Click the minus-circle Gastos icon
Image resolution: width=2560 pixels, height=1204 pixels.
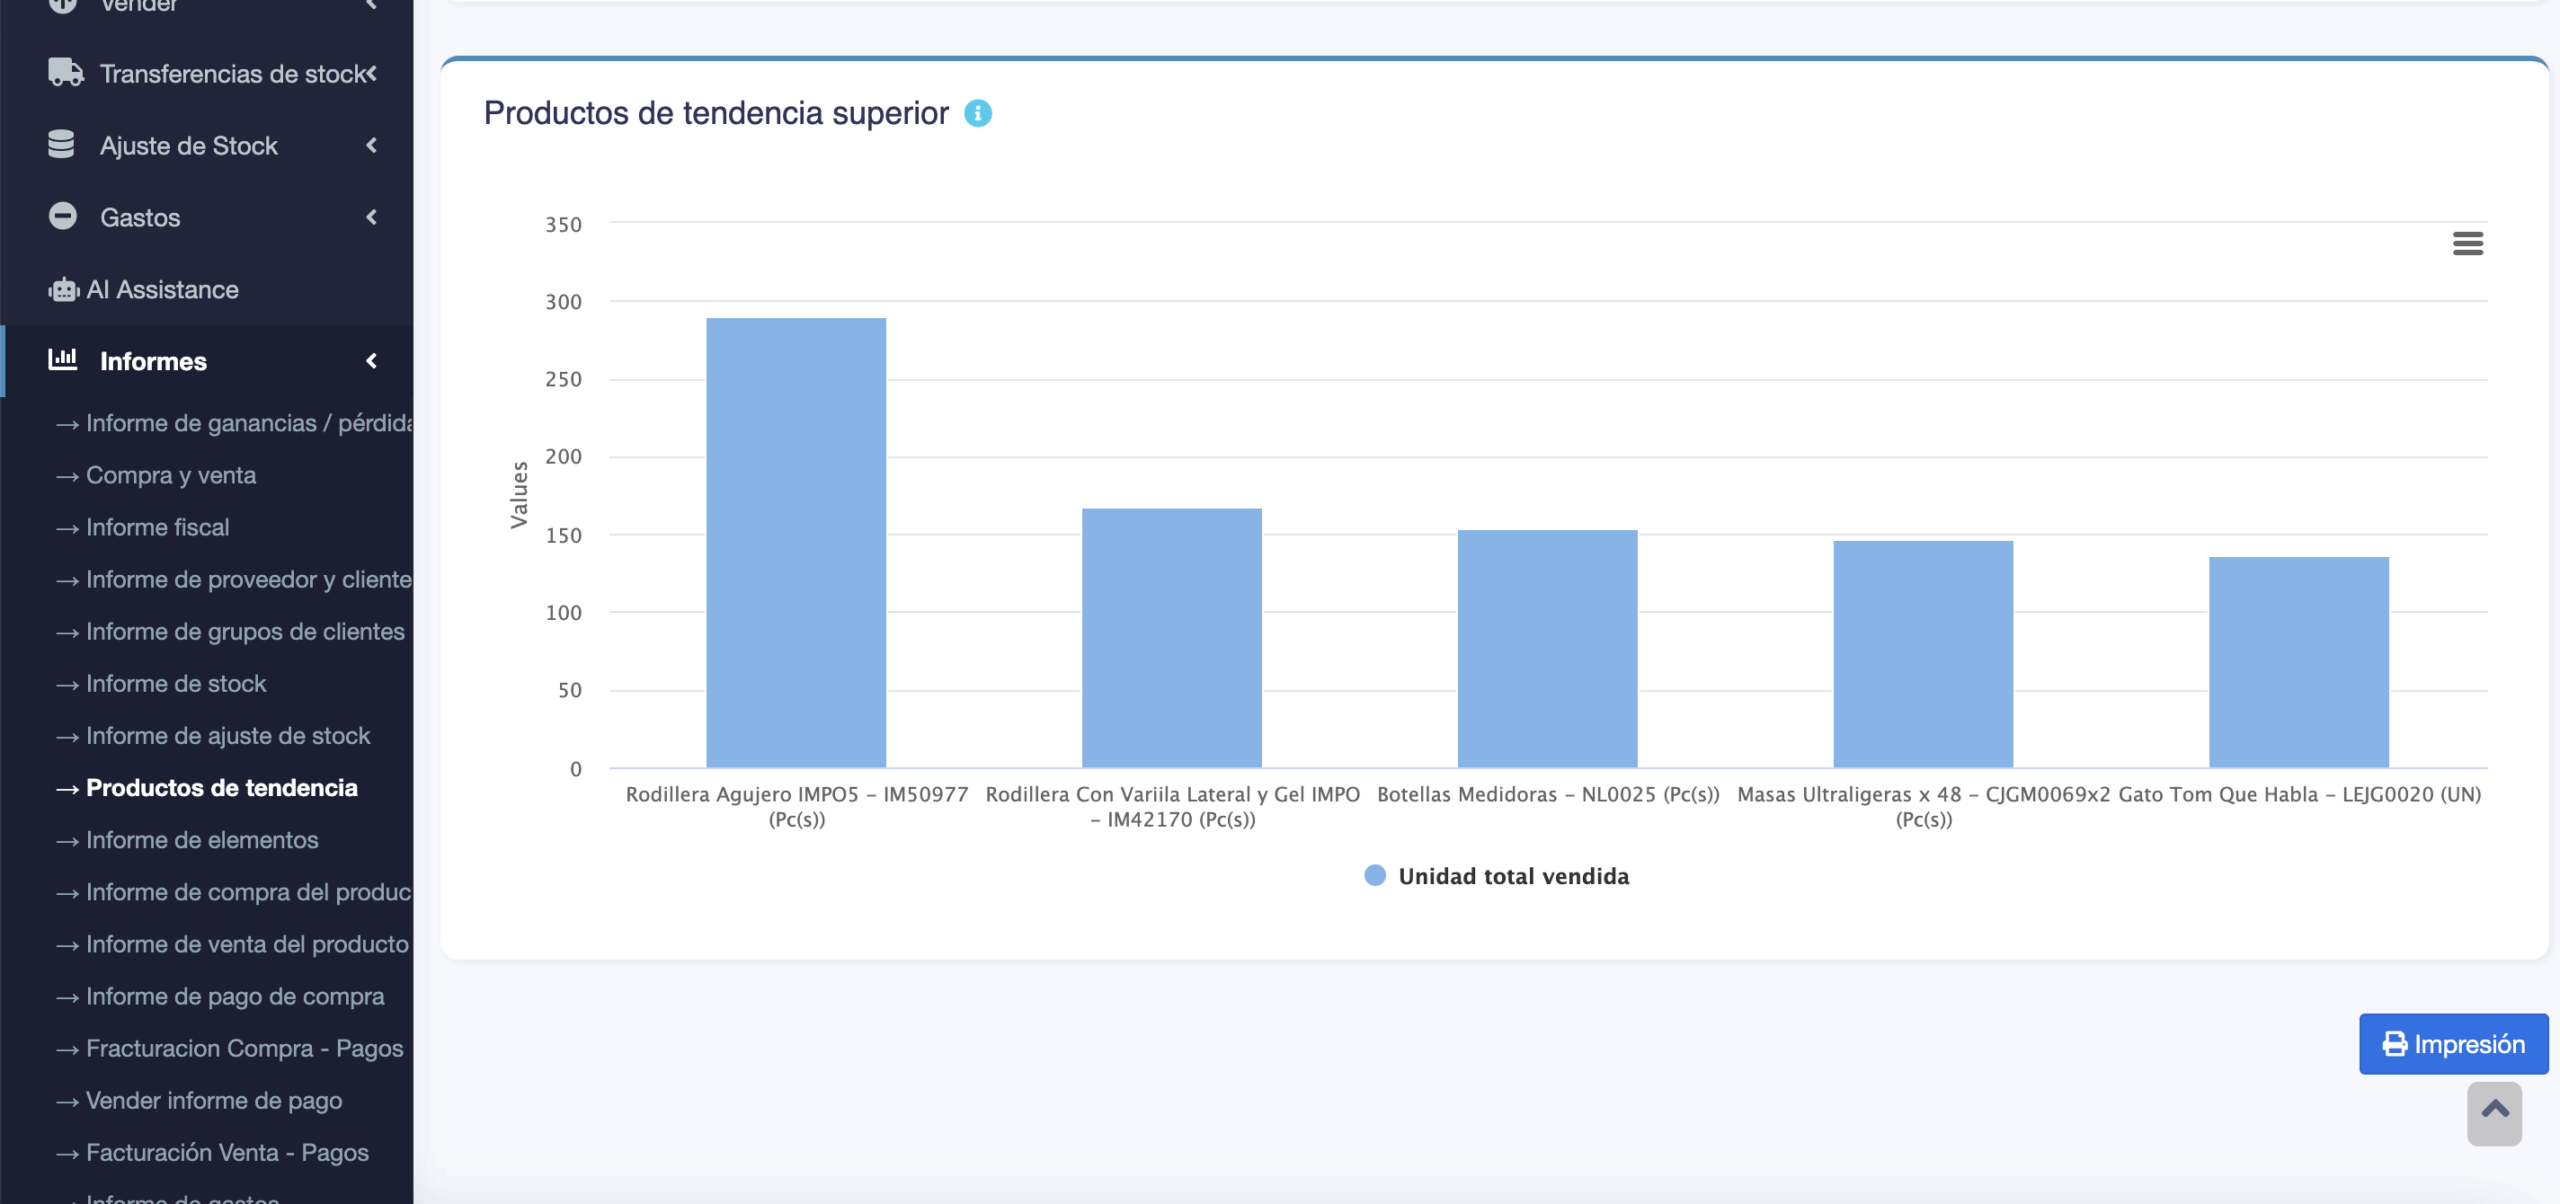click(63, 217)
